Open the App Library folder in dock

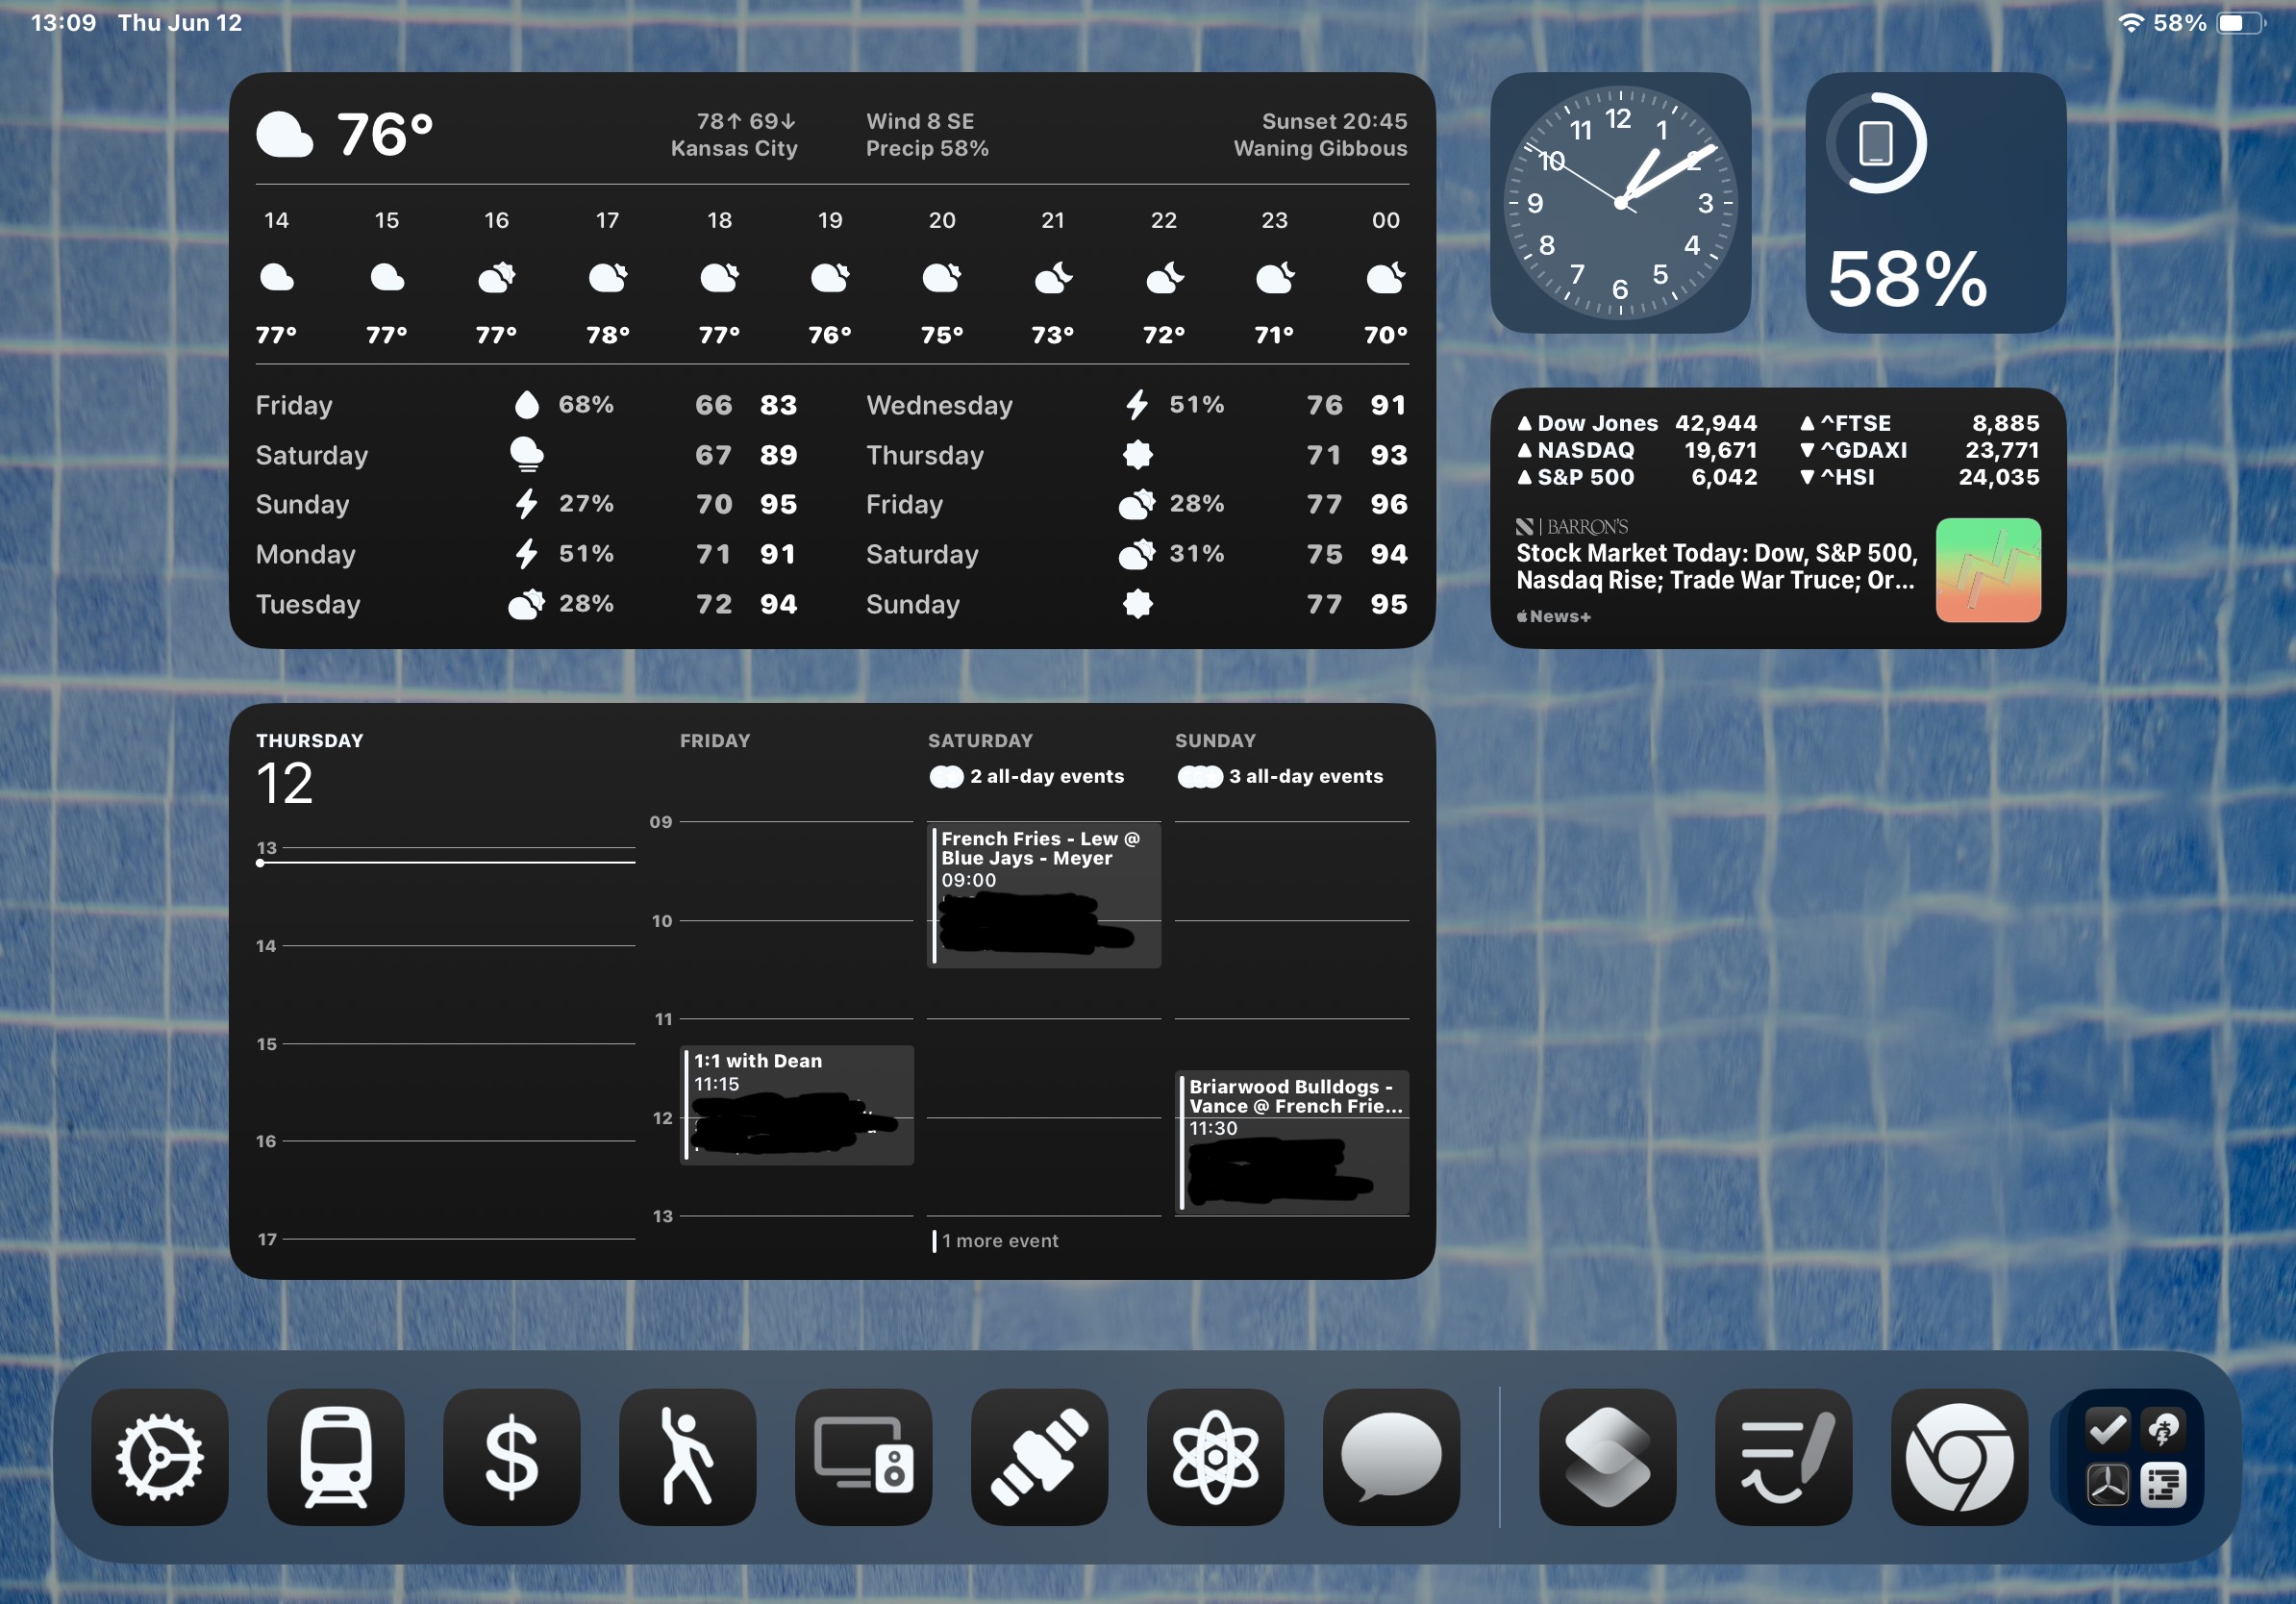[x=2136, y=1457]
